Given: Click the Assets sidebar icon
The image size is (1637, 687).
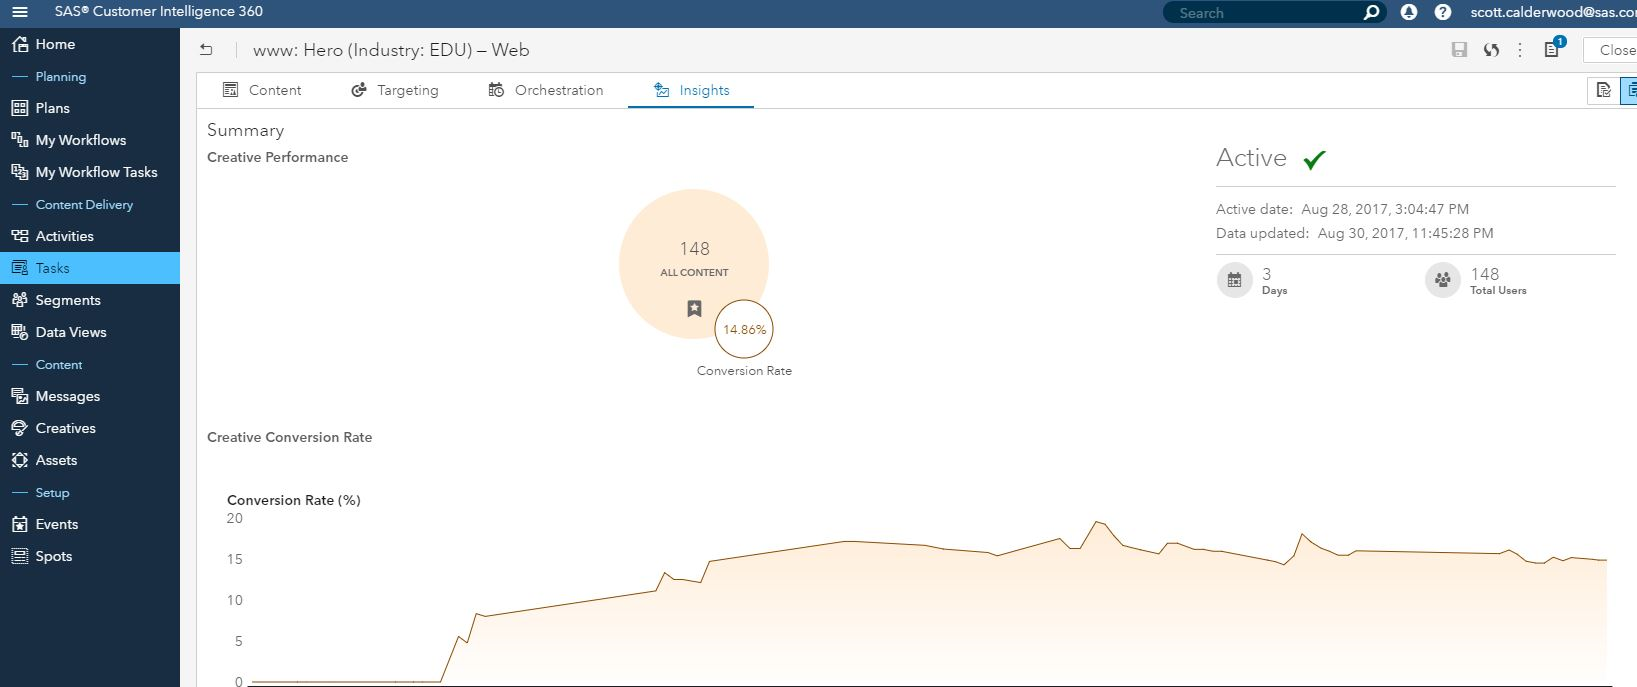Looking at the screenshot, I should pos(19,460).
